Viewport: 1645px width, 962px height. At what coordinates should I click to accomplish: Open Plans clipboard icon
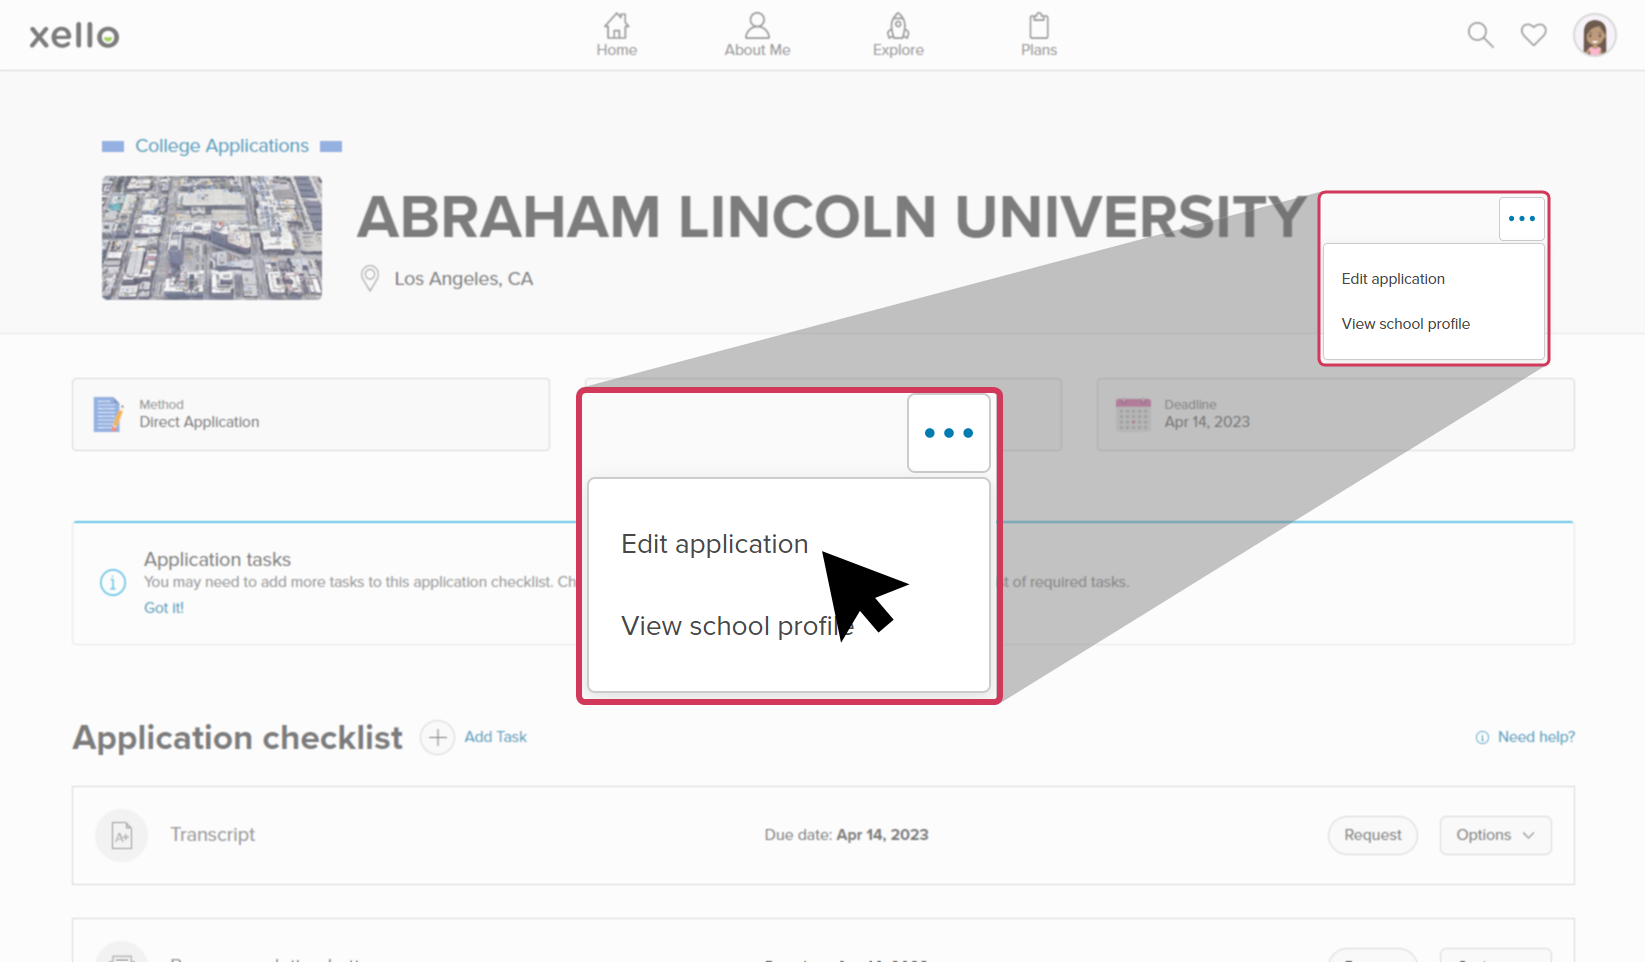[1039, 34]
